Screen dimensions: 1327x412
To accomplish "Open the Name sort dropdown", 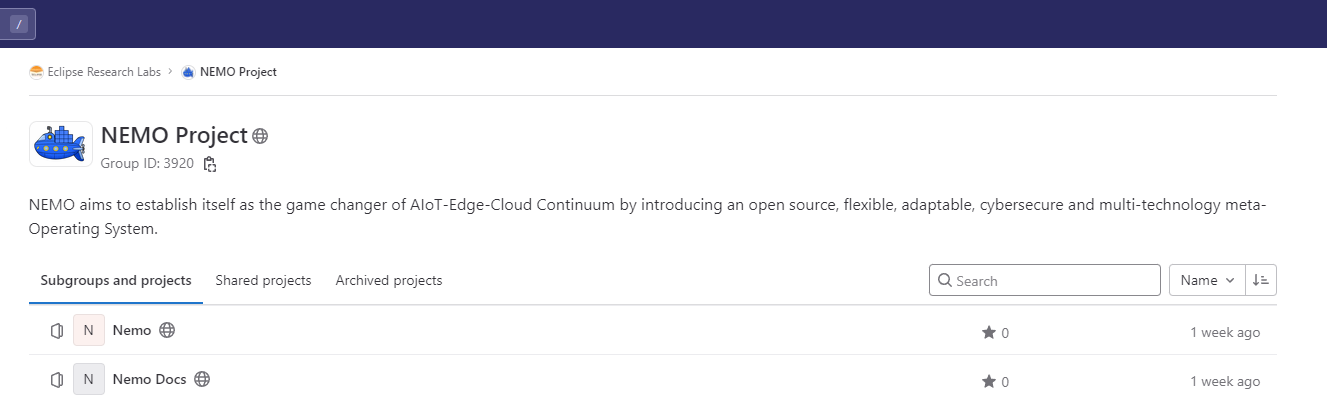I will (1207, 280).
